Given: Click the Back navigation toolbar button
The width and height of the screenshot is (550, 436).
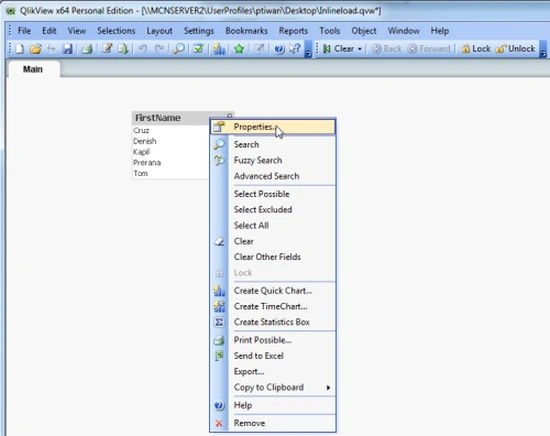Looking at the screenshot, I should tap(387, 49).
